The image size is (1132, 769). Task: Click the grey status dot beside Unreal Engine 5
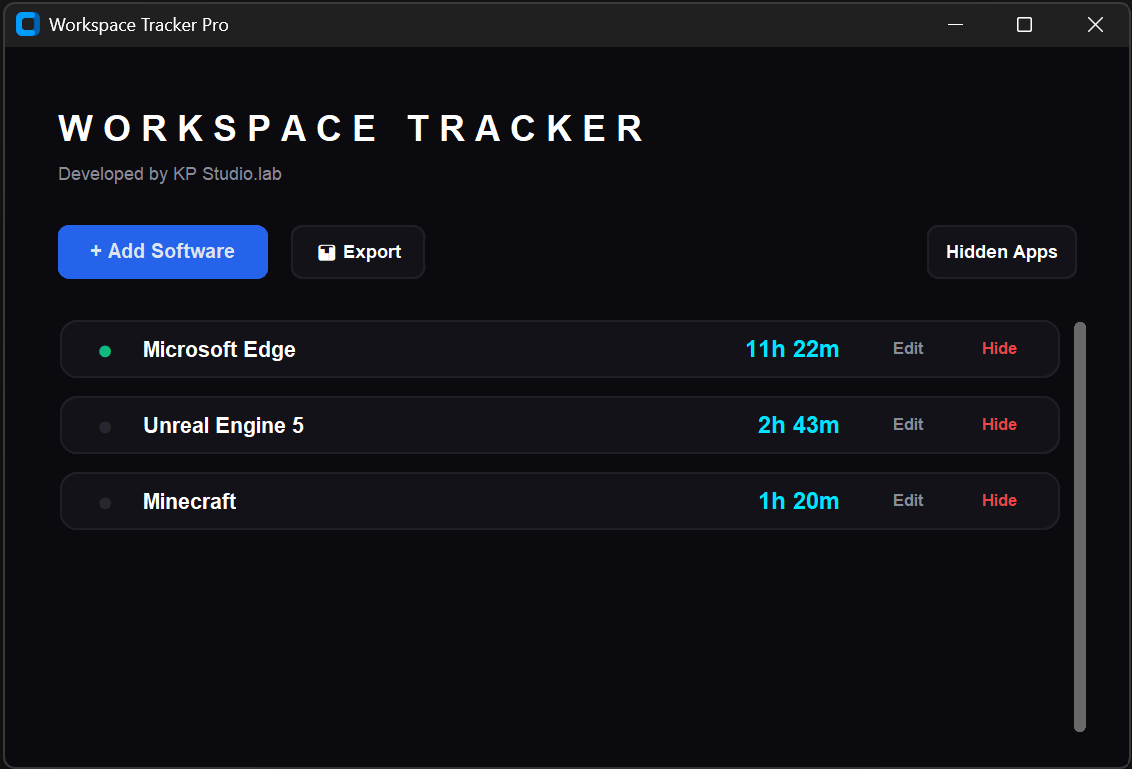coord(105,427)
